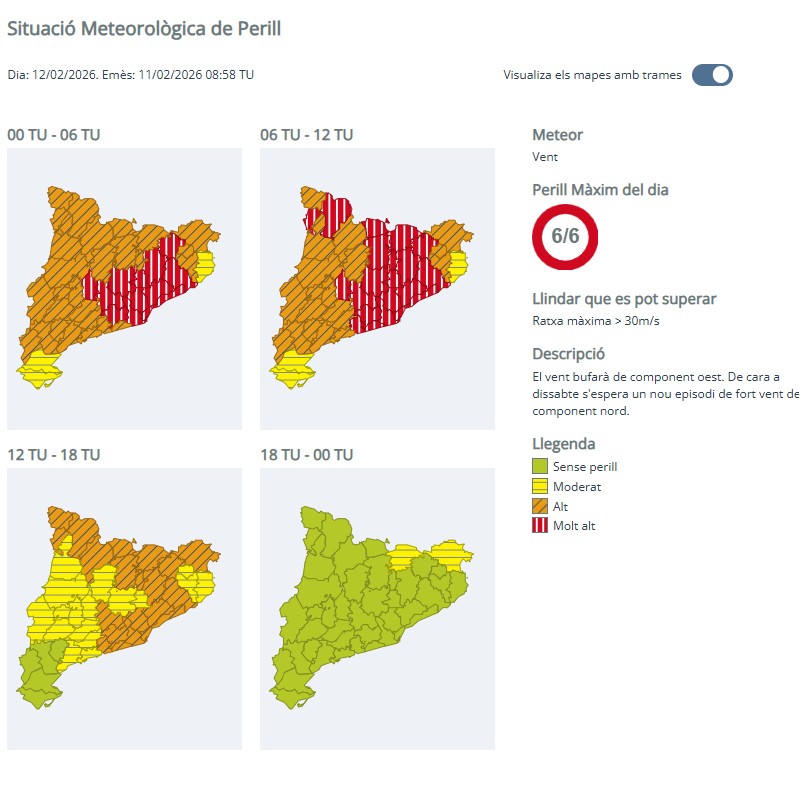Image resolution: width=802 pixels, height=793 pixels.
Task: Click the 'Perill Màxim del dia' heading
Action: click(x=600, y=190)
